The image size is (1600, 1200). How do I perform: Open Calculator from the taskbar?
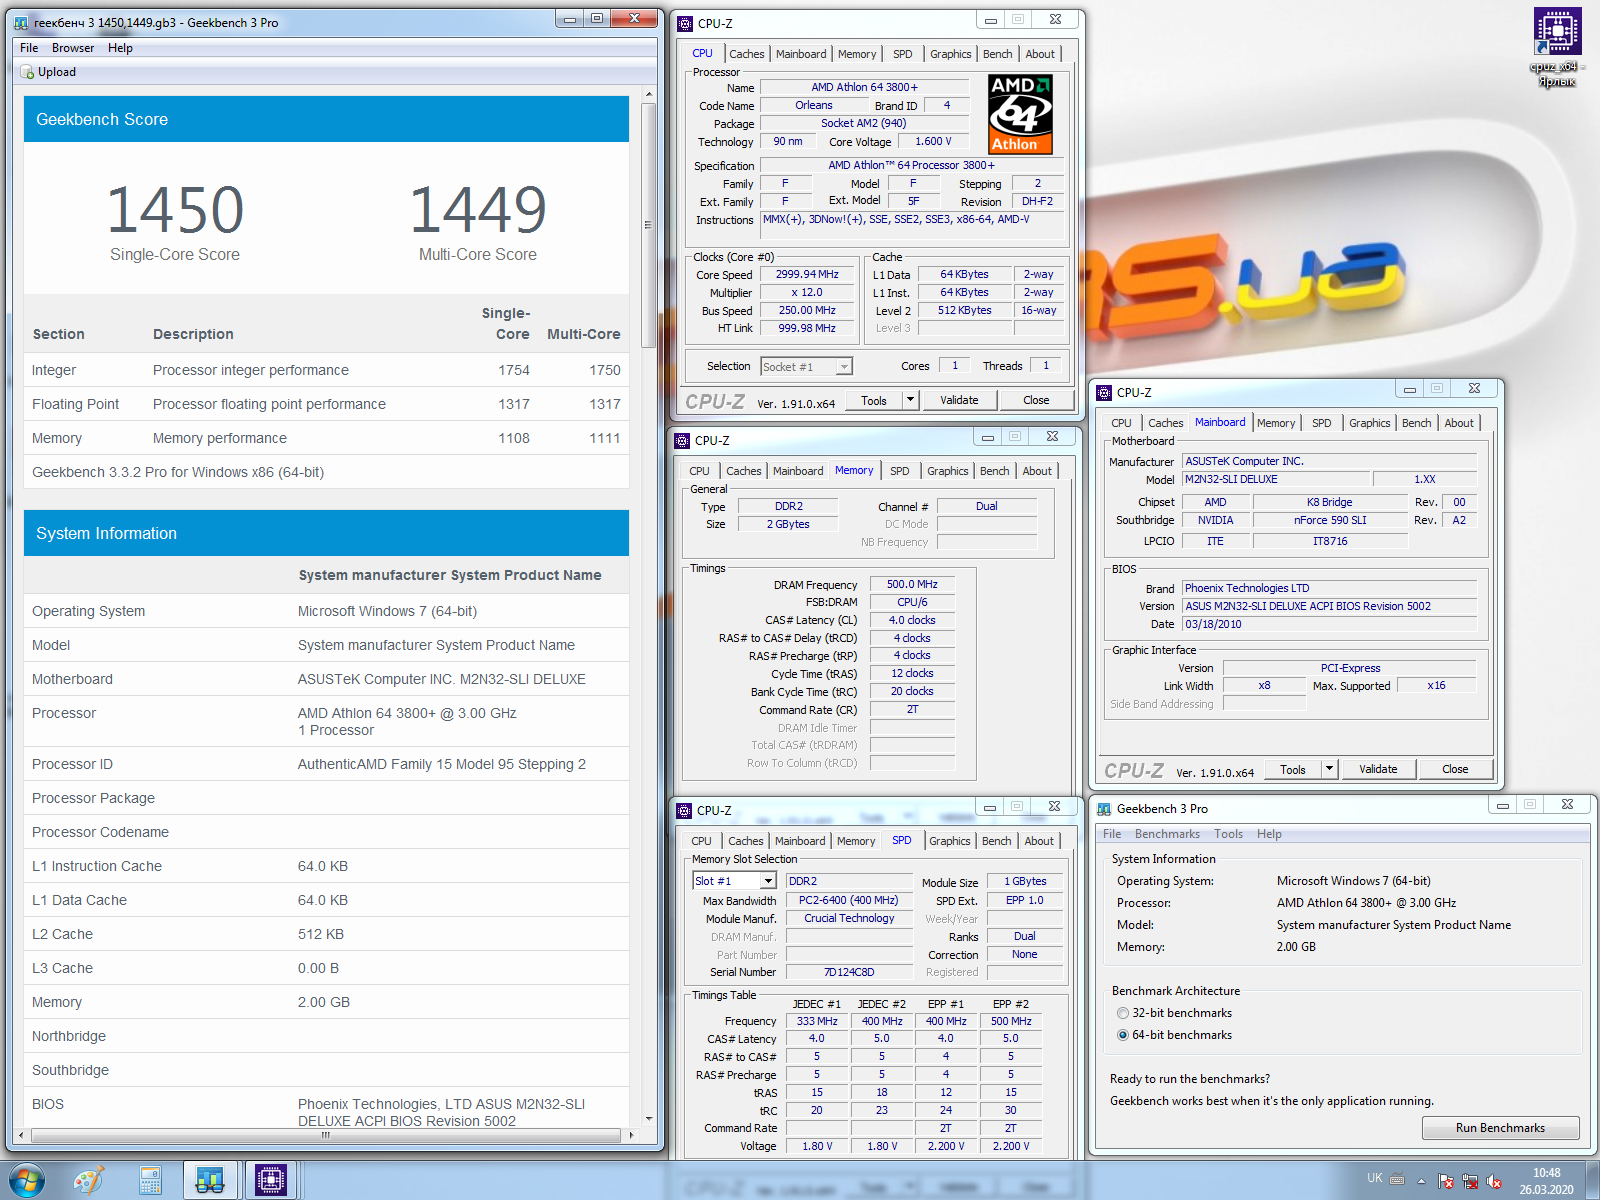click(150, 1181)
